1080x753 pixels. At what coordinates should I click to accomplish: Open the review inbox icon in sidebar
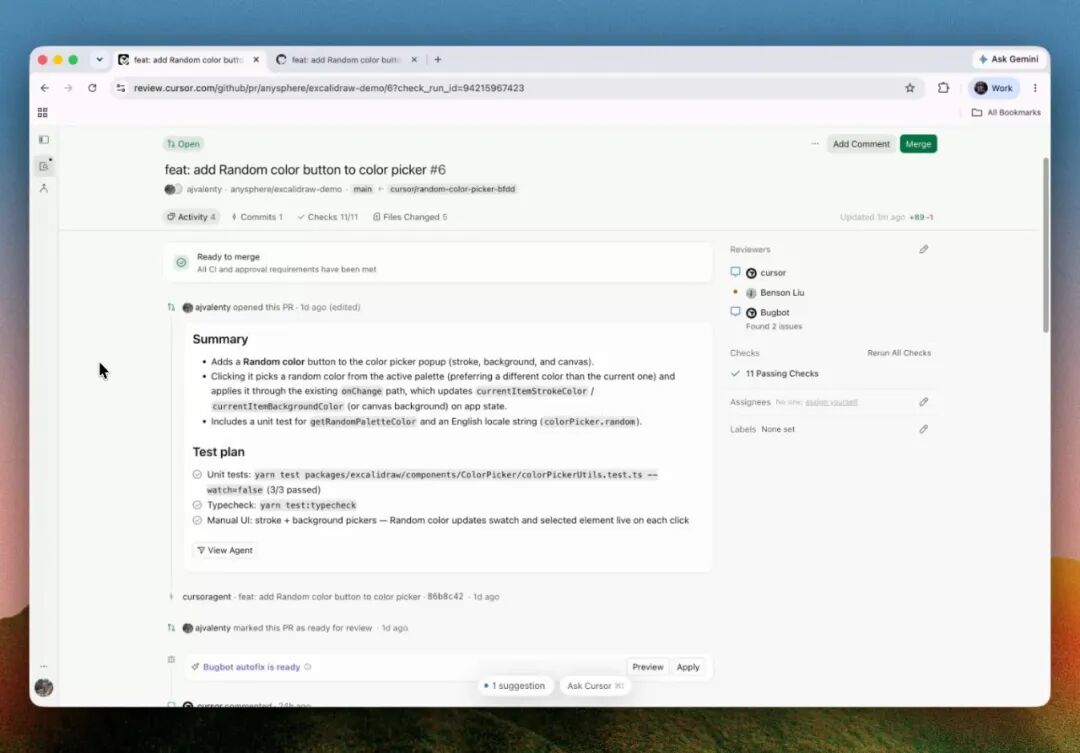(x=44, y=166)
